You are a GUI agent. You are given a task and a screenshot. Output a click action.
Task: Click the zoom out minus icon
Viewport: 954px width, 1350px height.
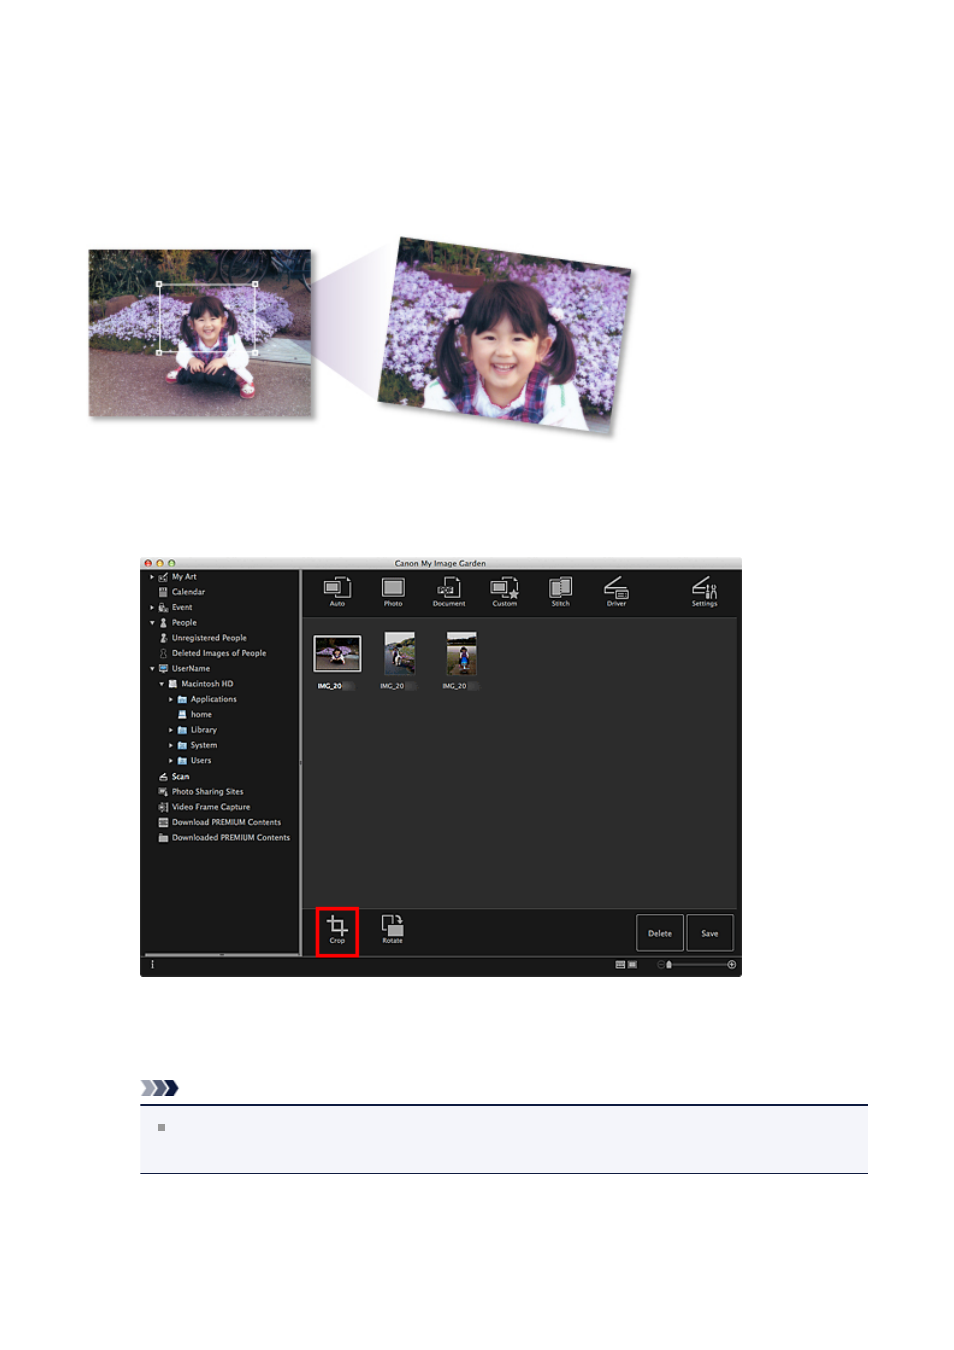point(660,965)
